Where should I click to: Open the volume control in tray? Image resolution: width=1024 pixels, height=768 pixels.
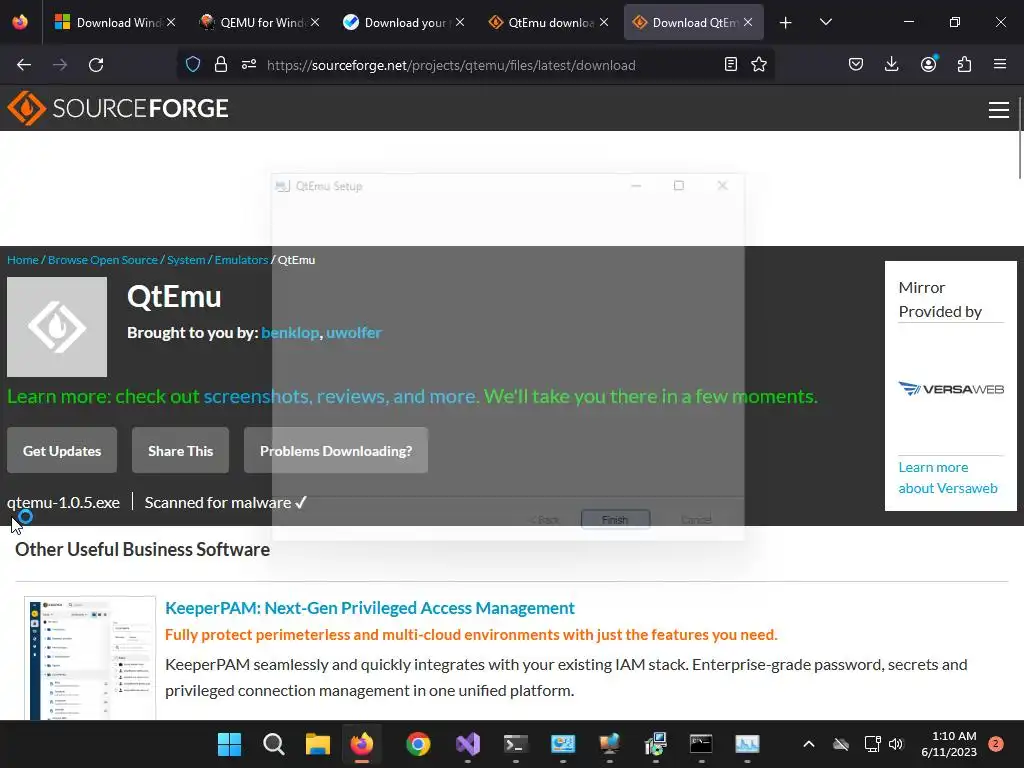coord(896,744)
